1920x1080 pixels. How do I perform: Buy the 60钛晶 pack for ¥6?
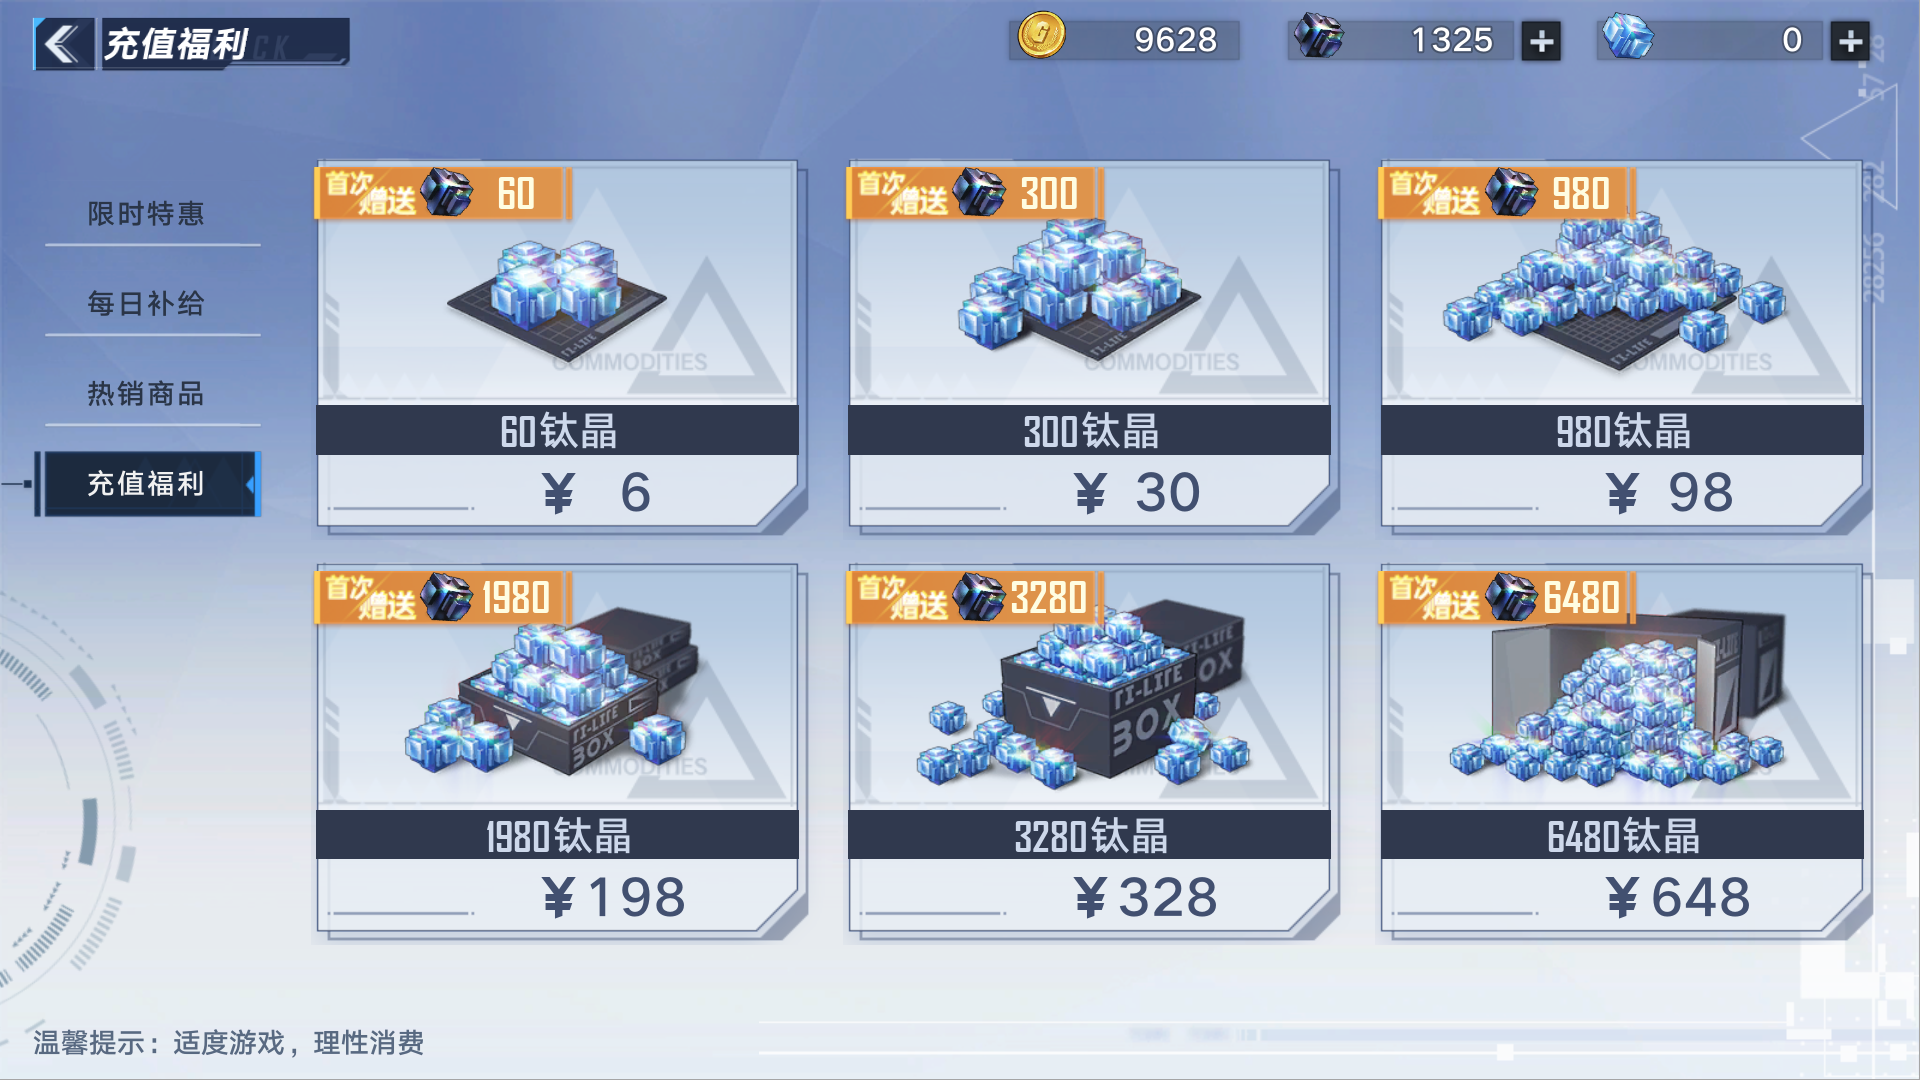(557, 345)
